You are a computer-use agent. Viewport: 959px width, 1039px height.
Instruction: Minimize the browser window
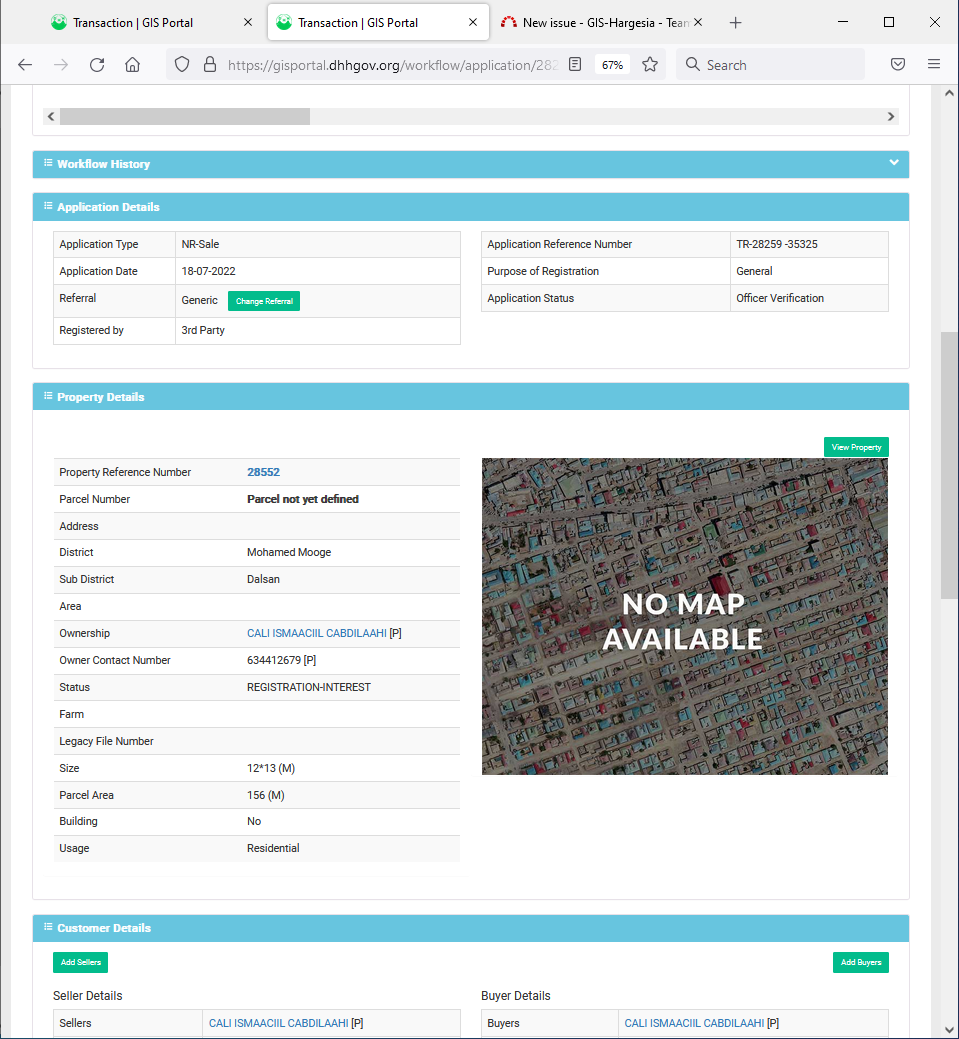843,22
